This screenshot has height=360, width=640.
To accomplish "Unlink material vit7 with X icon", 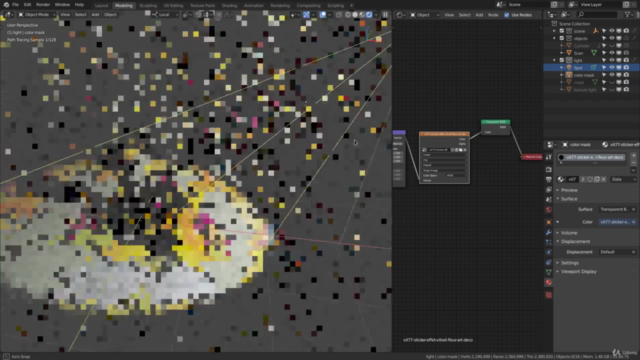I will click(604, 179).
